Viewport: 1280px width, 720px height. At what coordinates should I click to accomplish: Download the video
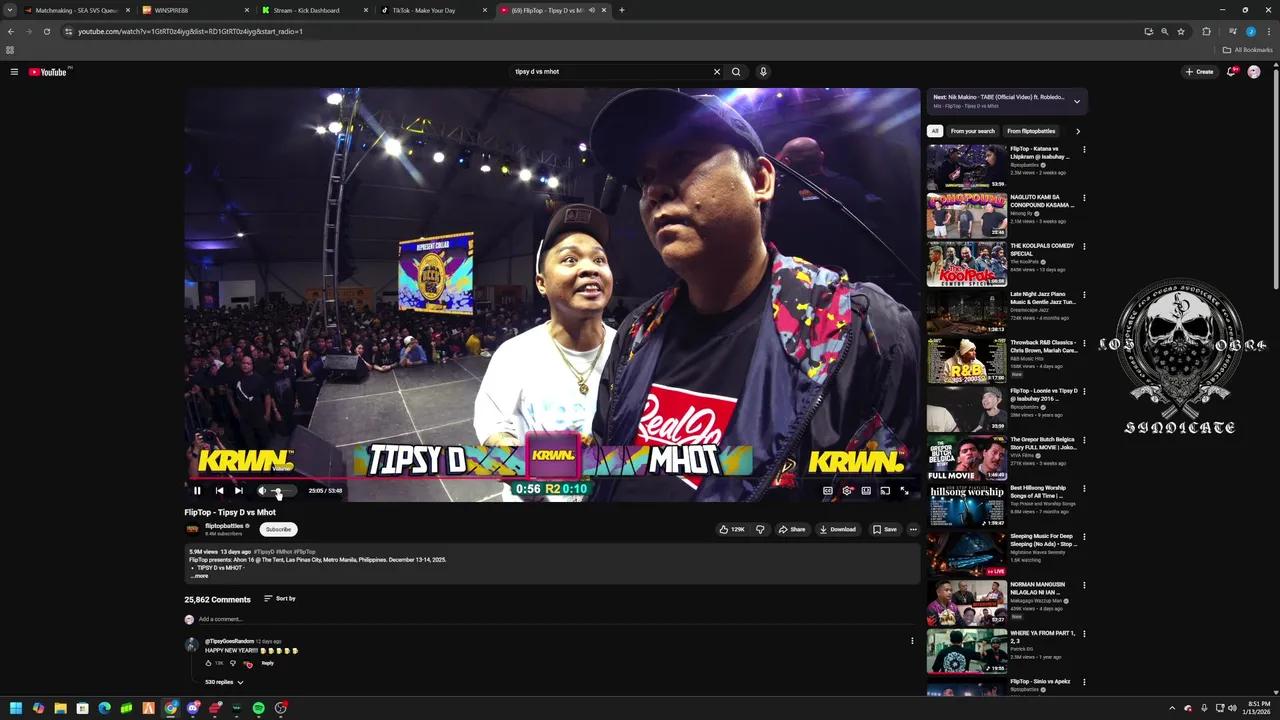click(838, 529)
